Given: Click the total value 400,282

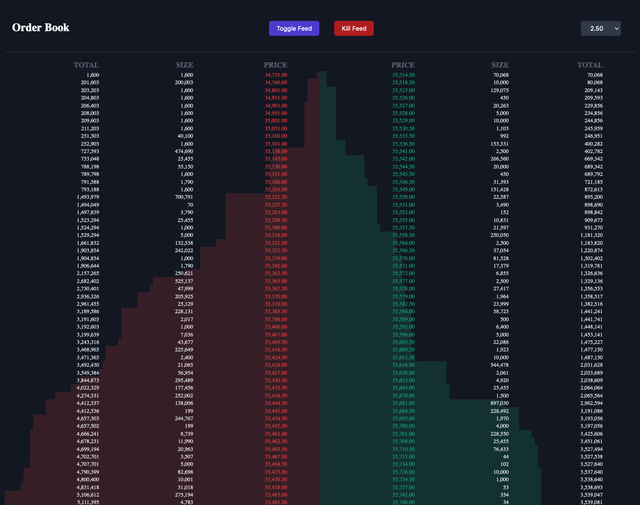Looking at the screenshot, I should 593,144.
